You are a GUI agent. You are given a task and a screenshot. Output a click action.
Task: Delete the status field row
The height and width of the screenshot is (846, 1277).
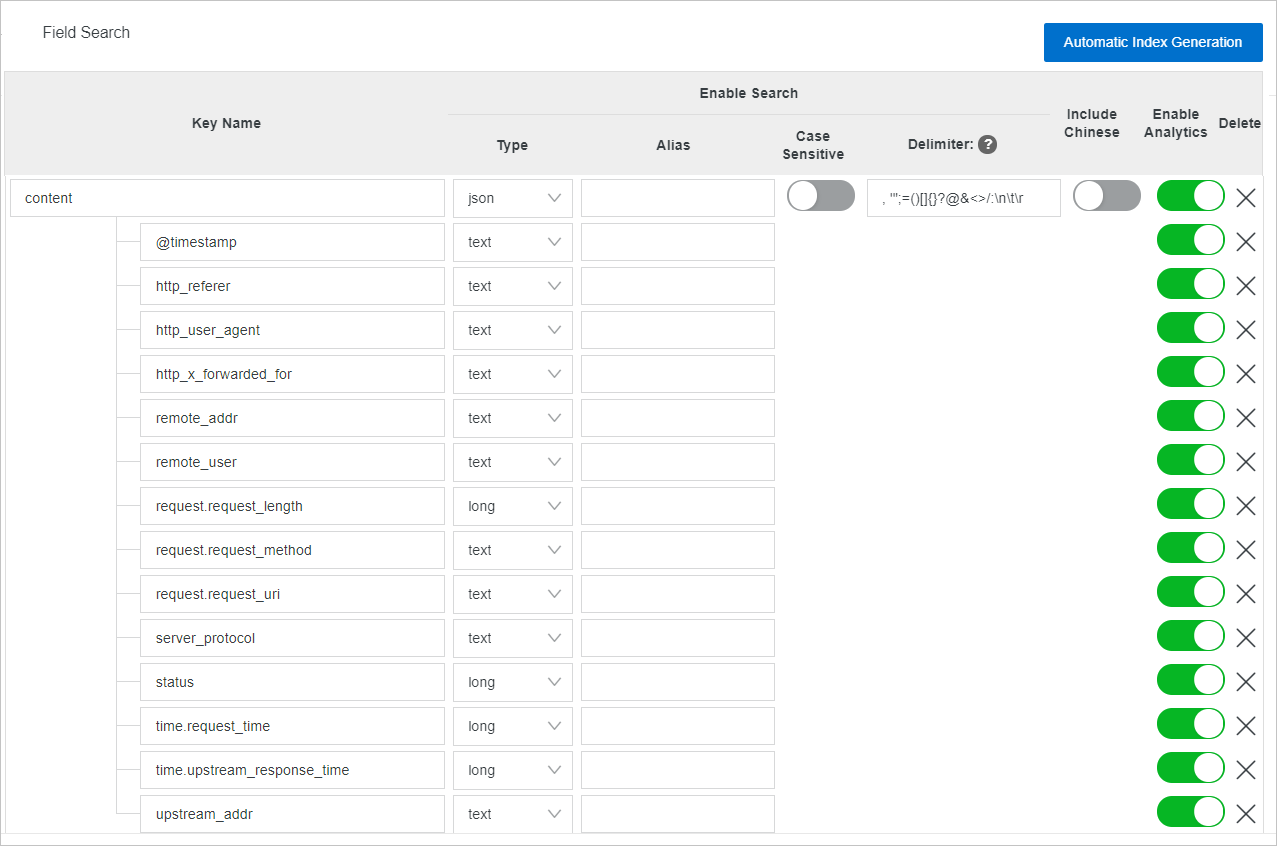(x=1246, y=682)
